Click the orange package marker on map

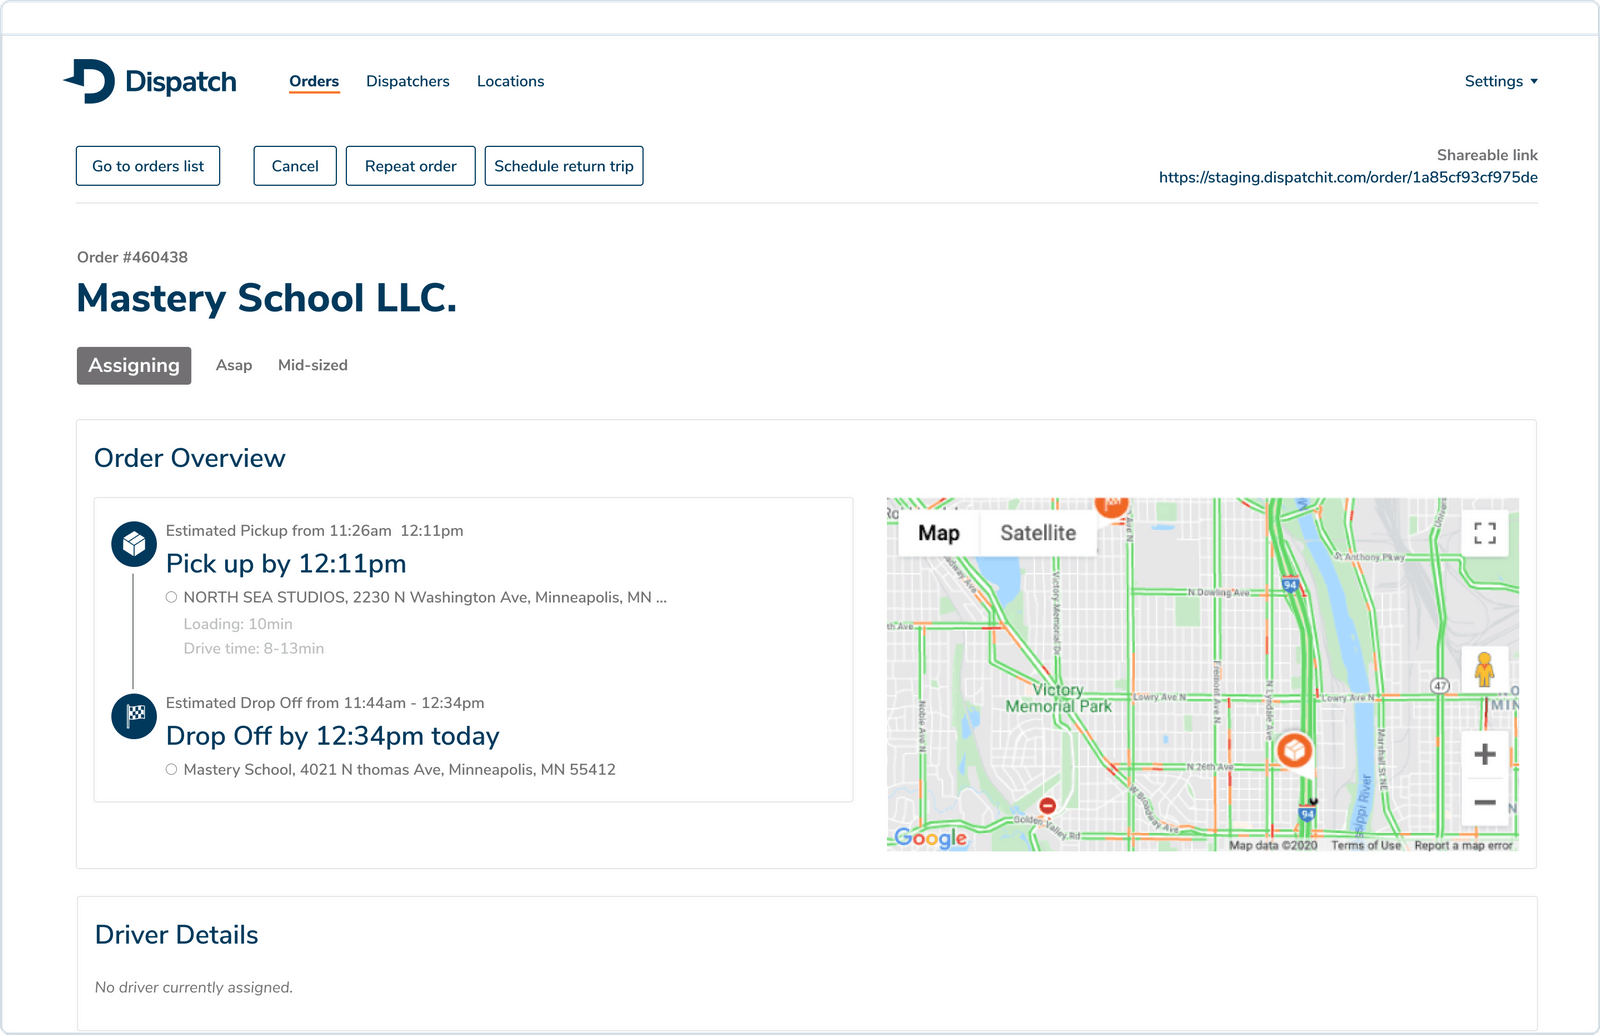click(x=1294, y=750)
